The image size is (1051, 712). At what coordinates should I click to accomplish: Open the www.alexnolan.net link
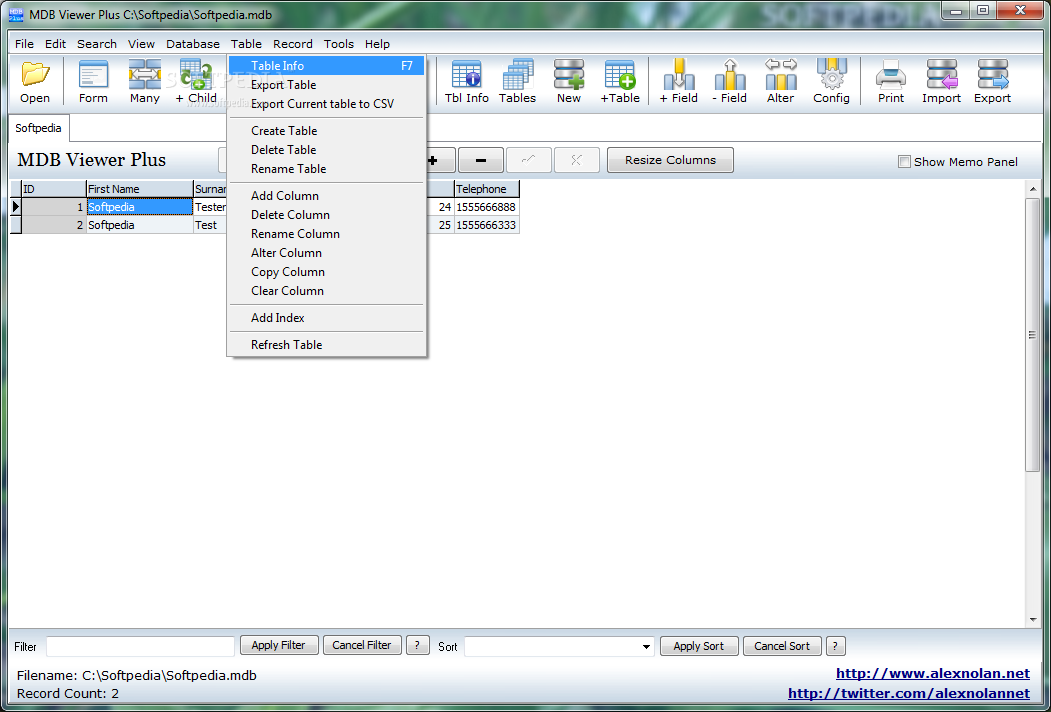[x=932, y=673]
